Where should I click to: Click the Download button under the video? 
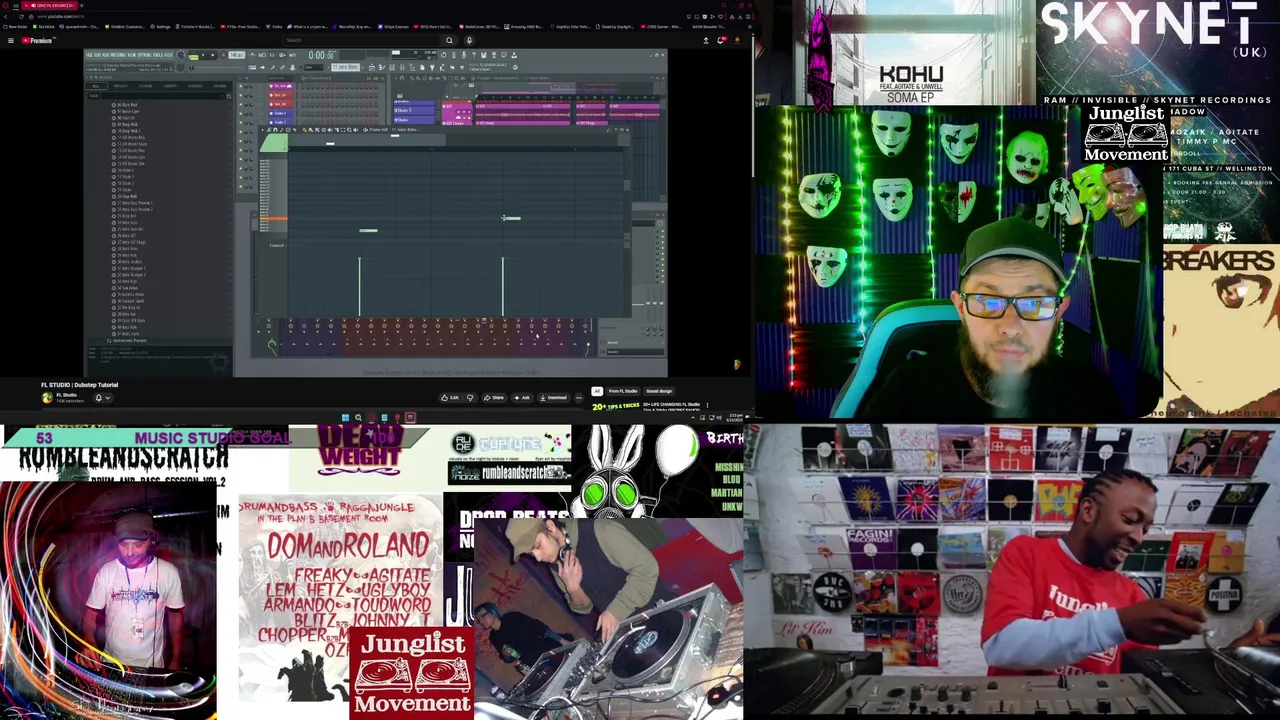coord(553,397)
